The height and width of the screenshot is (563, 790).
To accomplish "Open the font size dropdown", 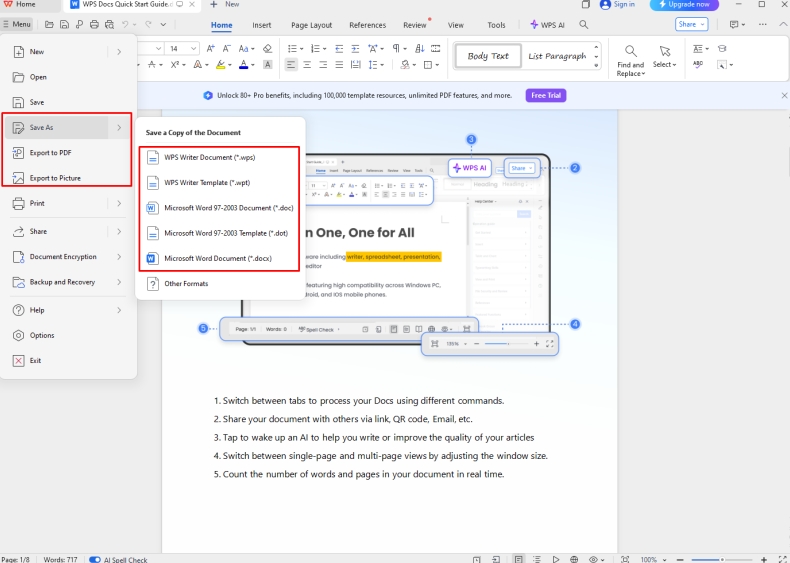I will click(x=194, y=48).
